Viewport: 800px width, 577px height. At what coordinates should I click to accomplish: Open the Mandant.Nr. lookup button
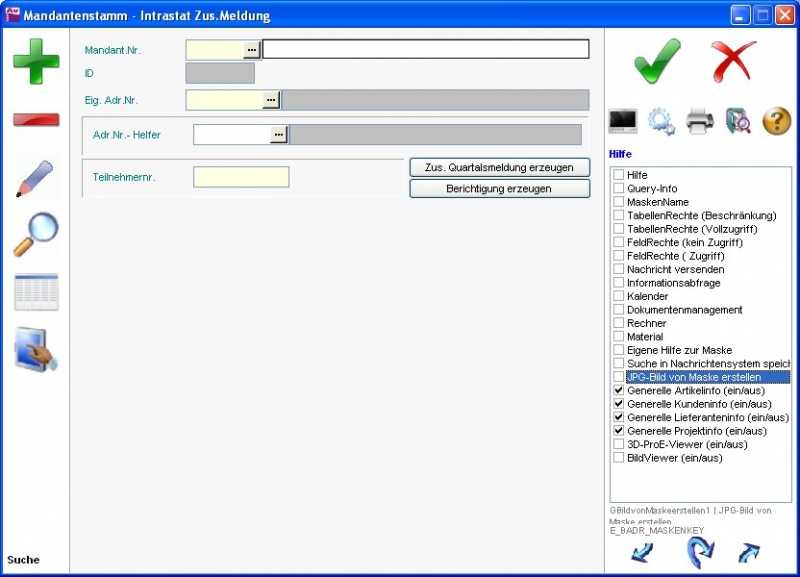pyautogui.click(x=252, y=49)
